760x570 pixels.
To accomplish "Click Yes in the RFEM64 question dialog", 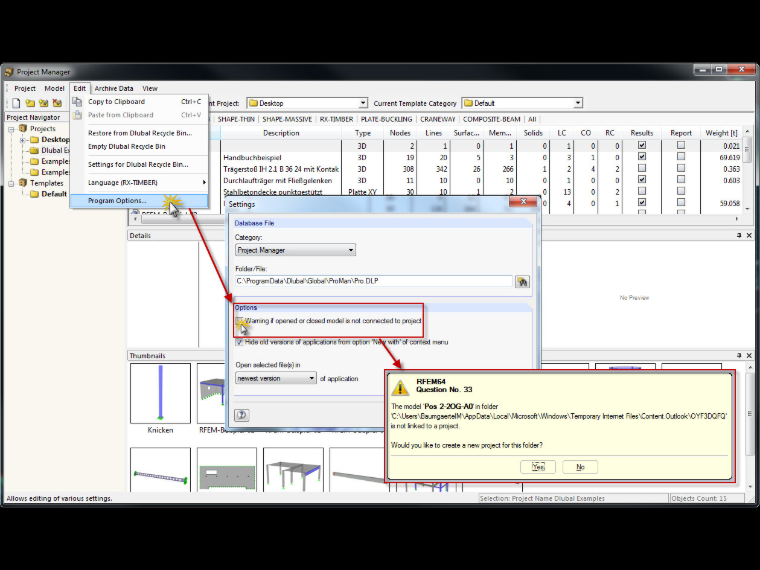I will [538, 467].
